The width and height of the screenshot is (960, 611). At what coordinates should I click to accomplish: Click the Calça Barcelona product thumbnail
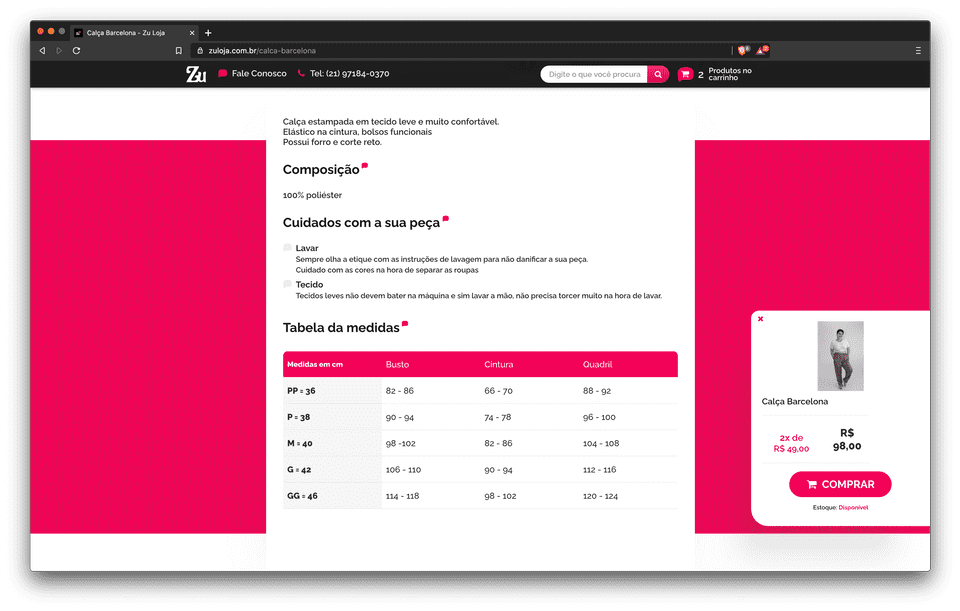(x=840, y=356)
